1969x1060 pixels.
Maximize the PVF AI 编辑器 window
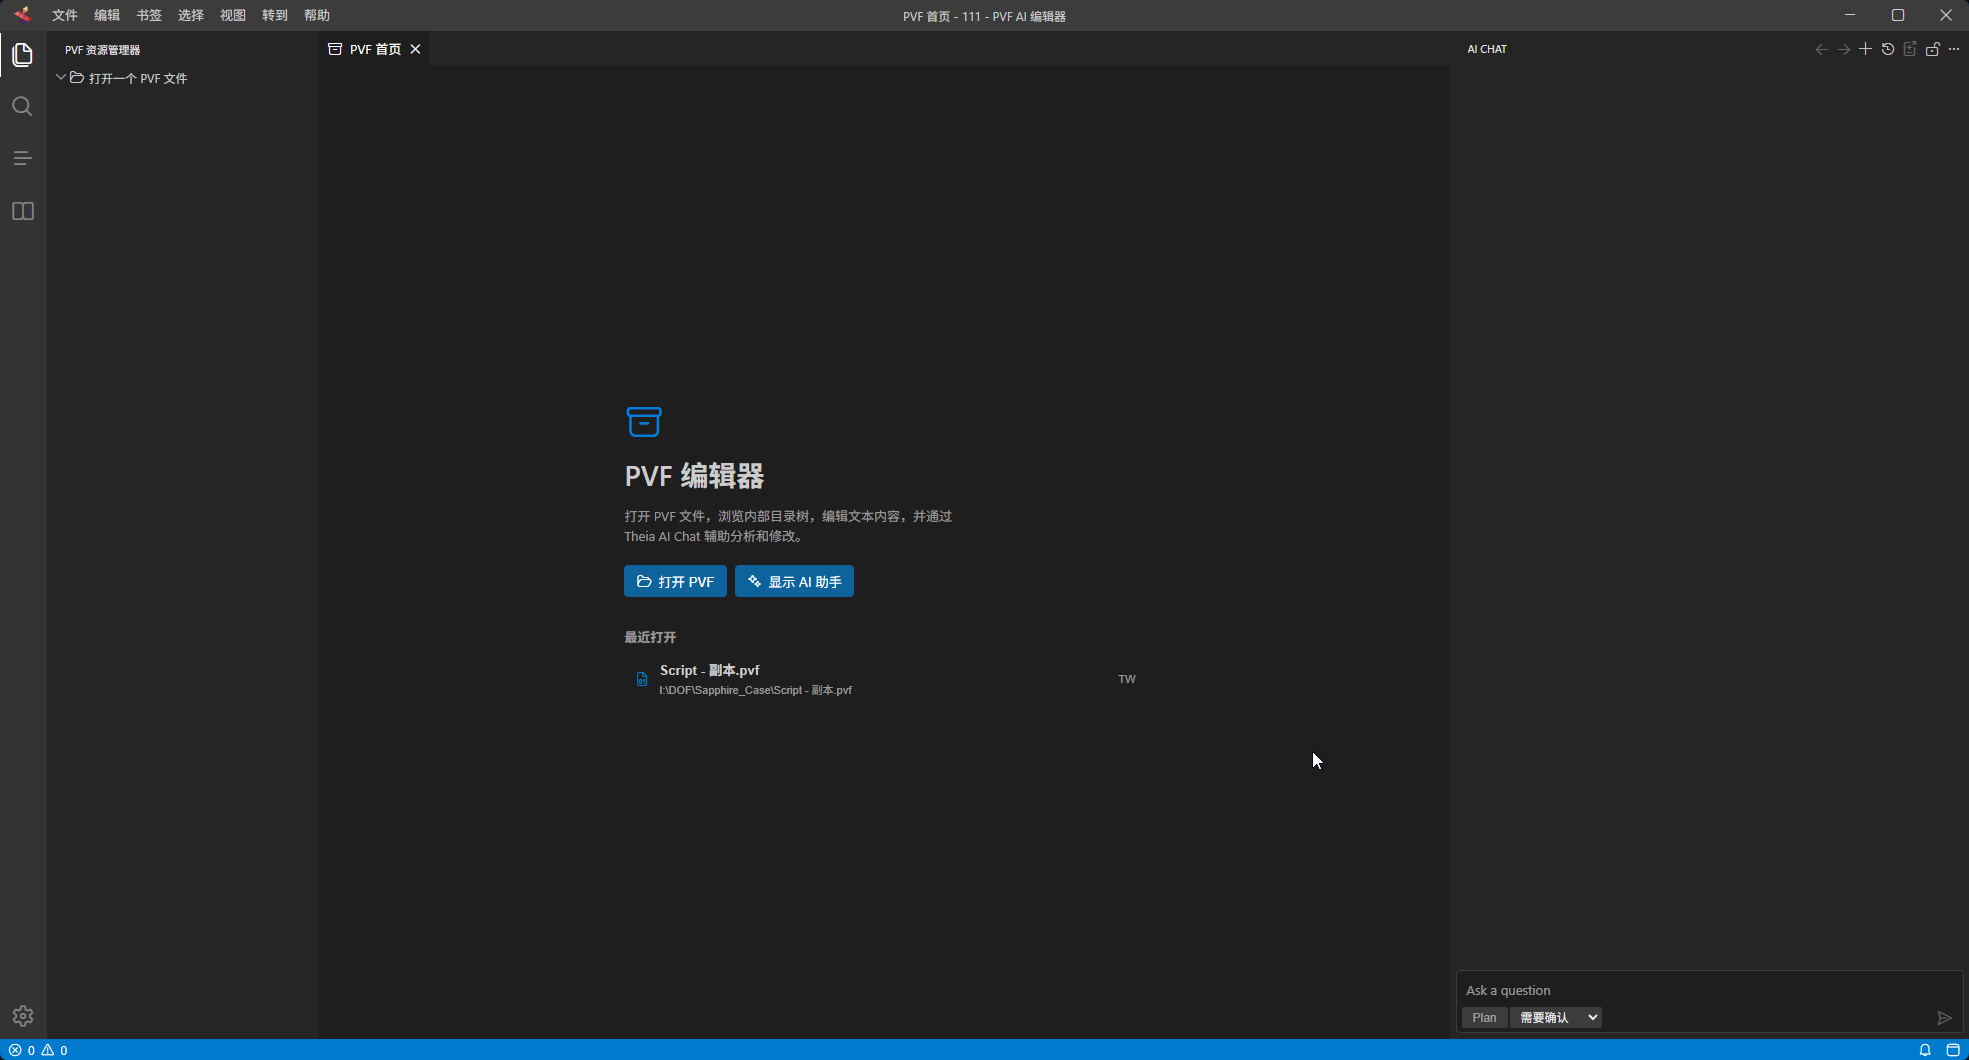(1898, 15)
